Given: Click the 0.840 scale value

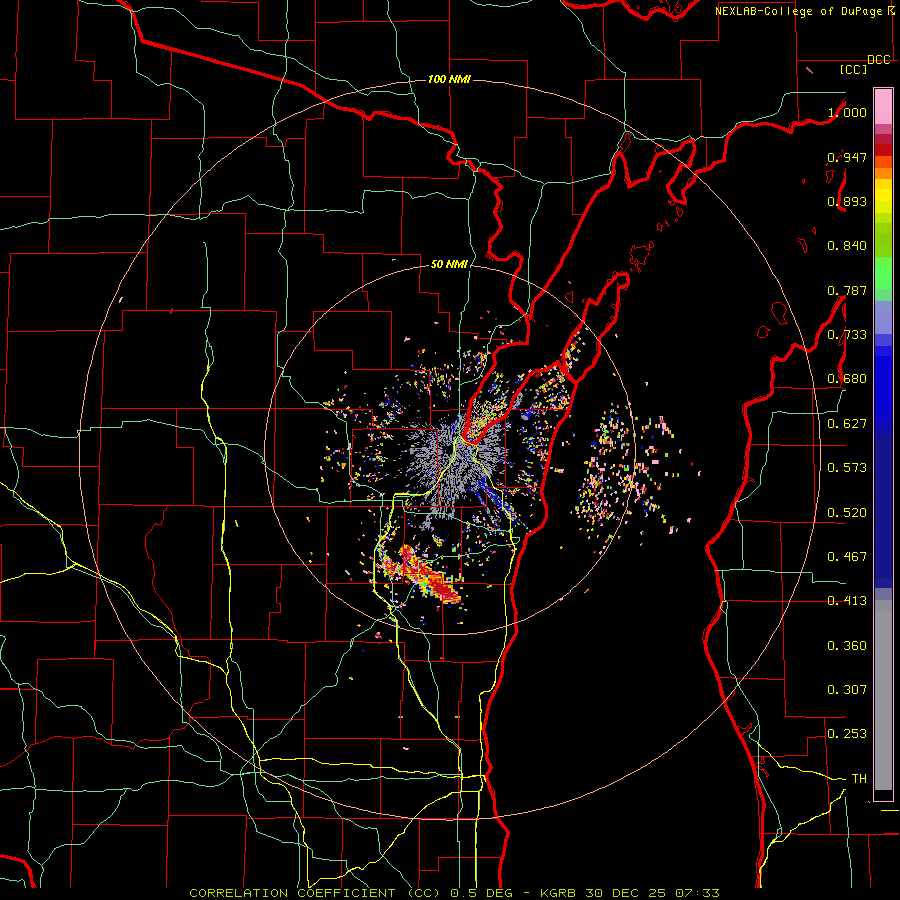Looking at the screenshot, I should pyautogui.click(x=847, y=245).
